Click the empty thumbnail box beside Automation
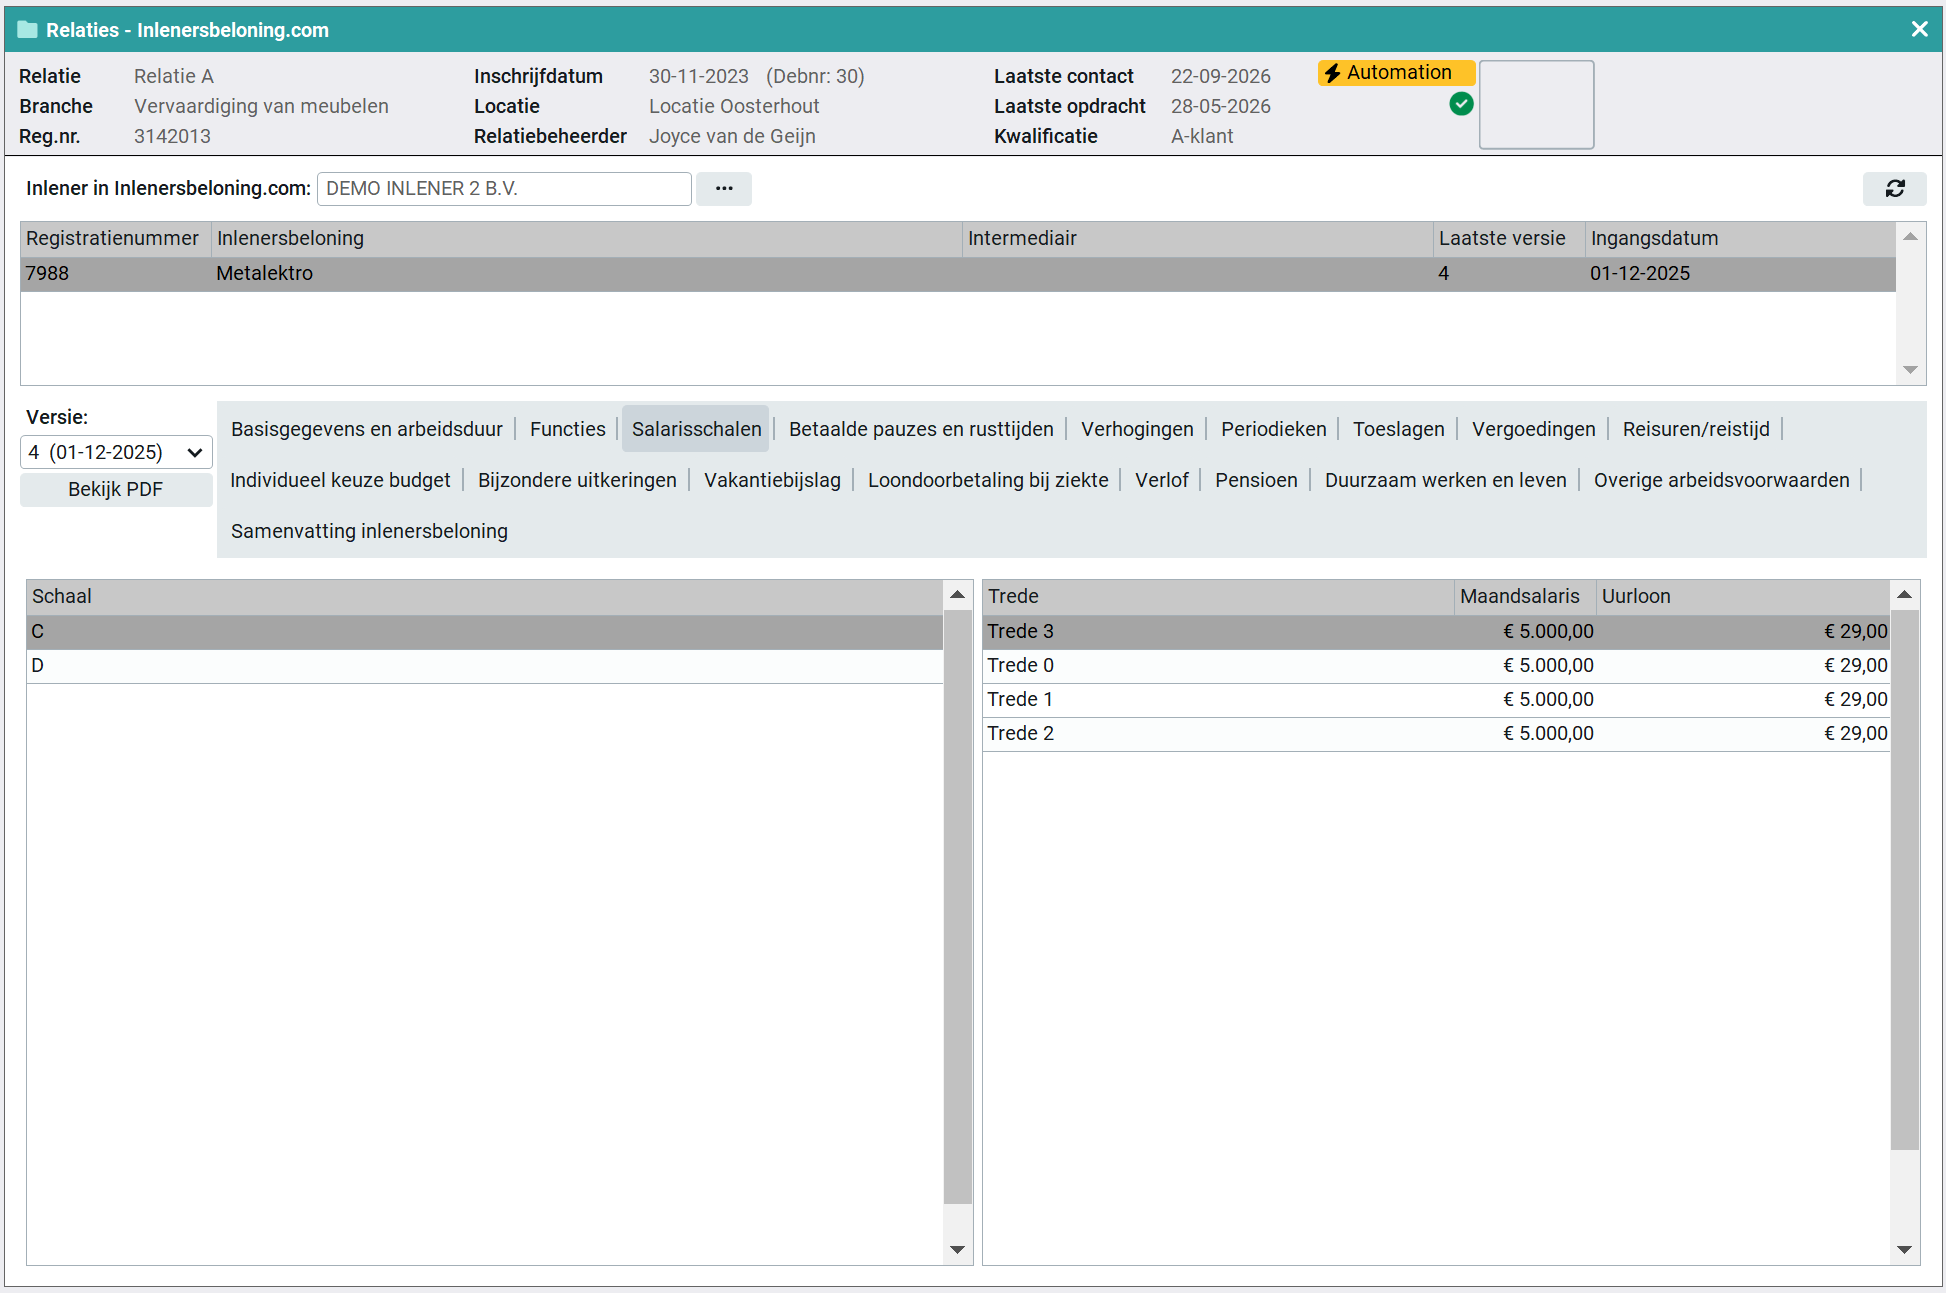The width and height of the screenshot is (1946, 1293). (1536, 104)
